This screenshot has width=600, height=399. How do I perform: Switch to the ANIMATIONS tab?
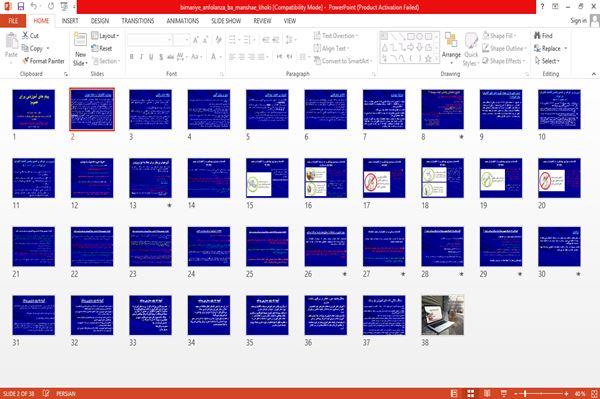point(183,21)
